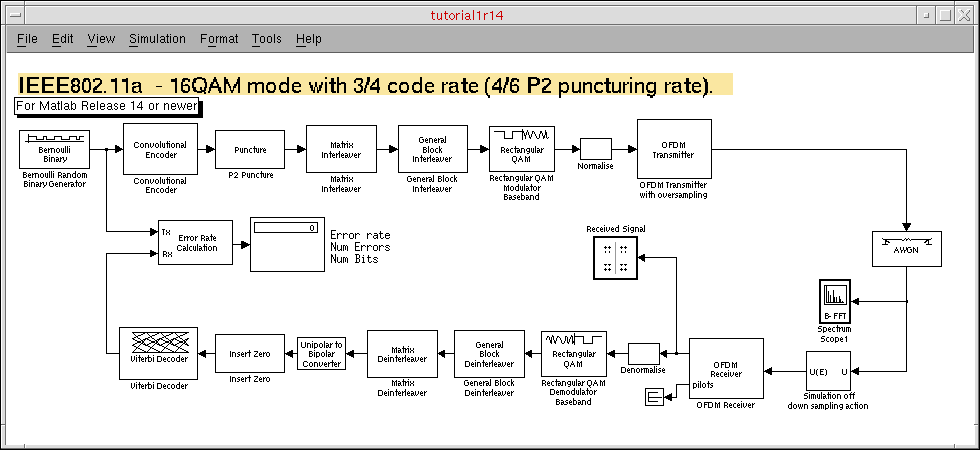The height and width of the screenshot is (450, 980).
Task: Click the 'Simulation off down sampling action' label
Action: click(x=829, y=401)
